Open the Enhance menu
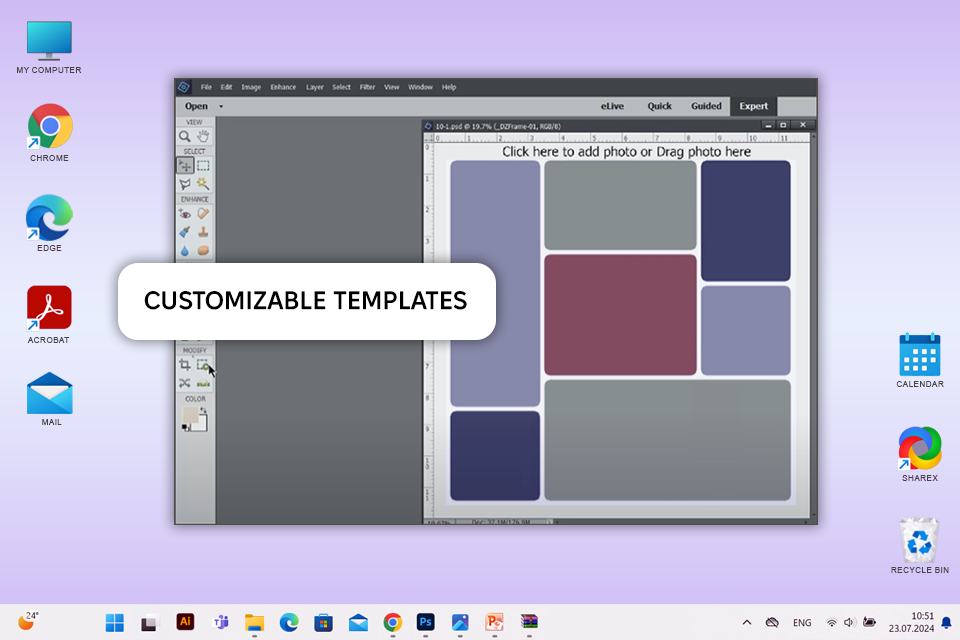The image size is (960, 640). point(283,87)
